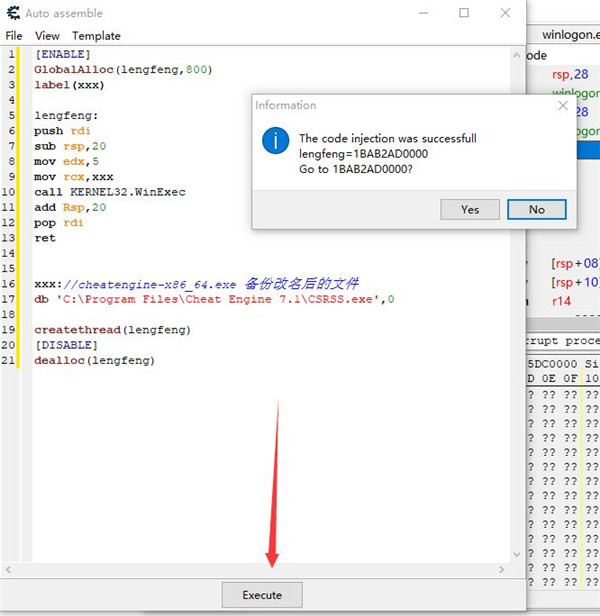Click 'The code injection was successfull' message
The height and width of the screenshot is (616, 600).
pos(388,138)
